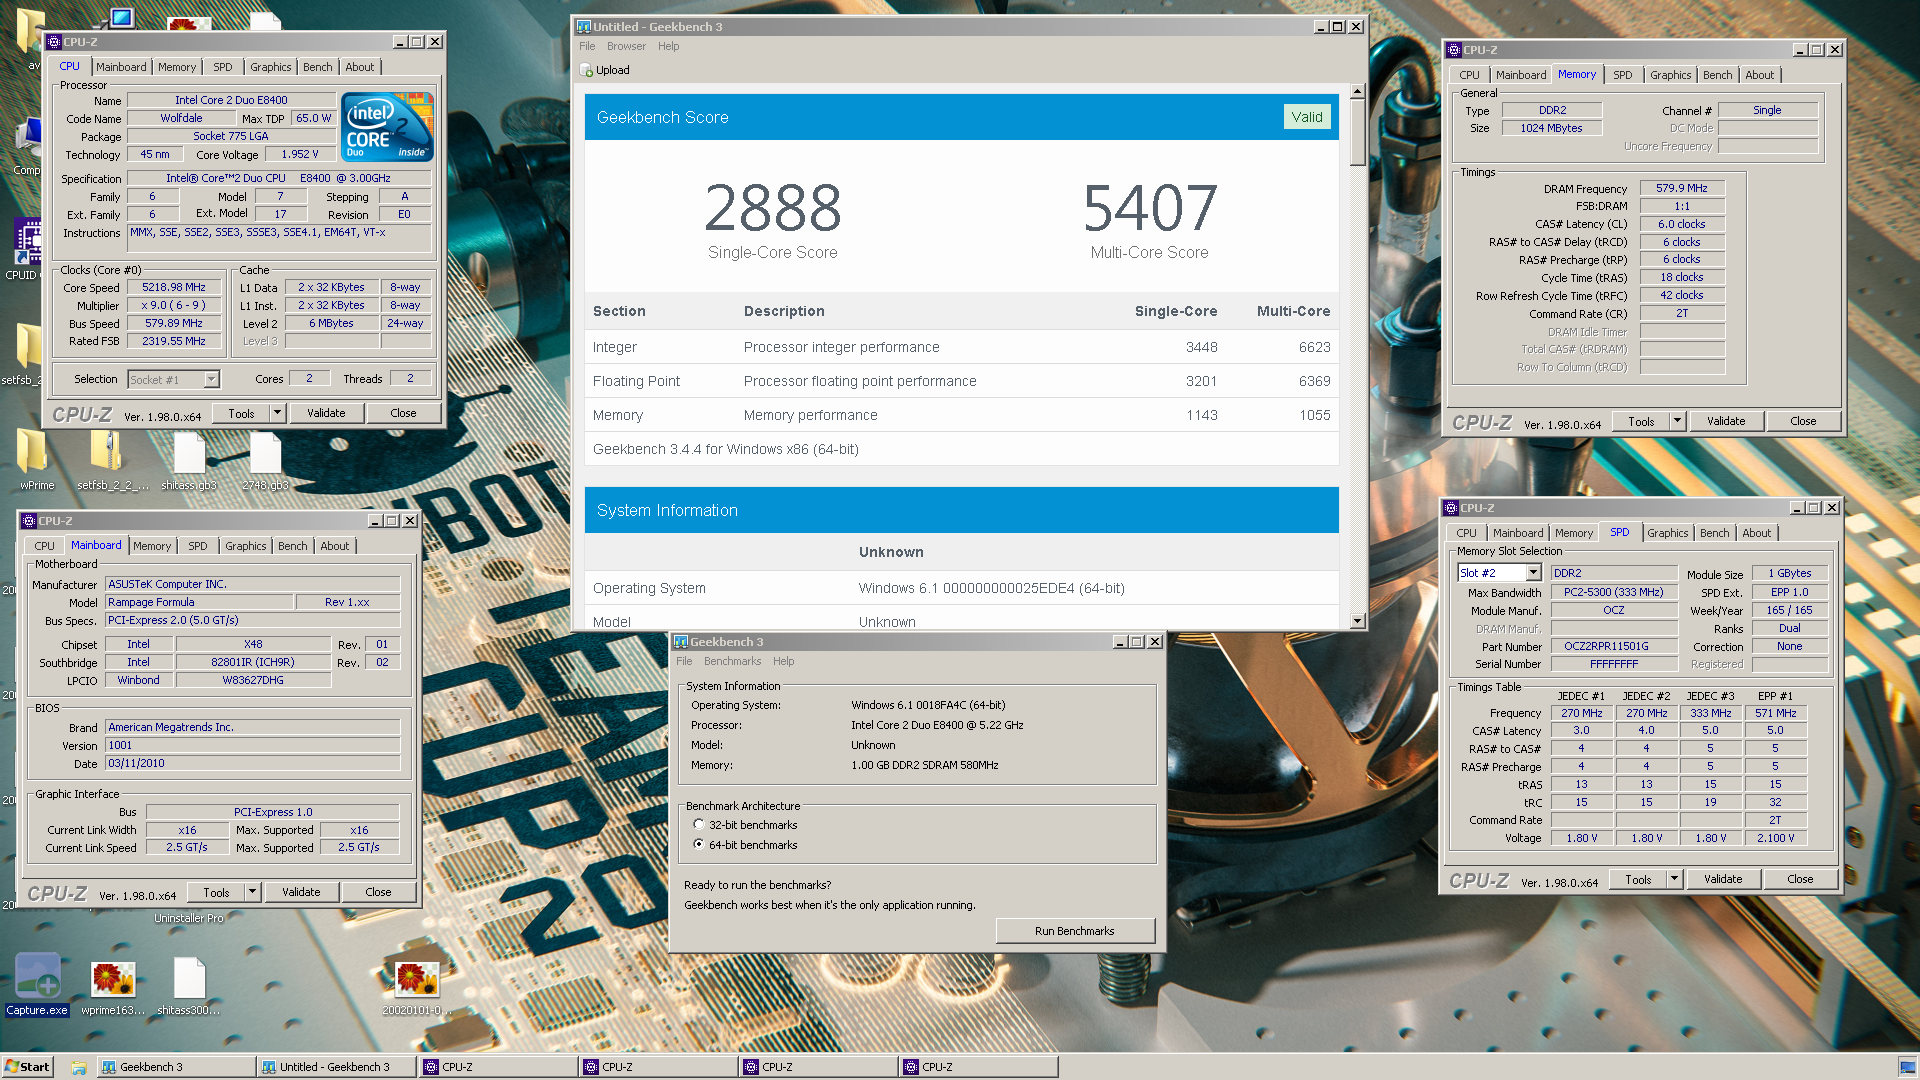The height and width of the screenshot is (1080, 1920).
Task: Open About tab in Memory window
Action: [x=1760, y=75]
